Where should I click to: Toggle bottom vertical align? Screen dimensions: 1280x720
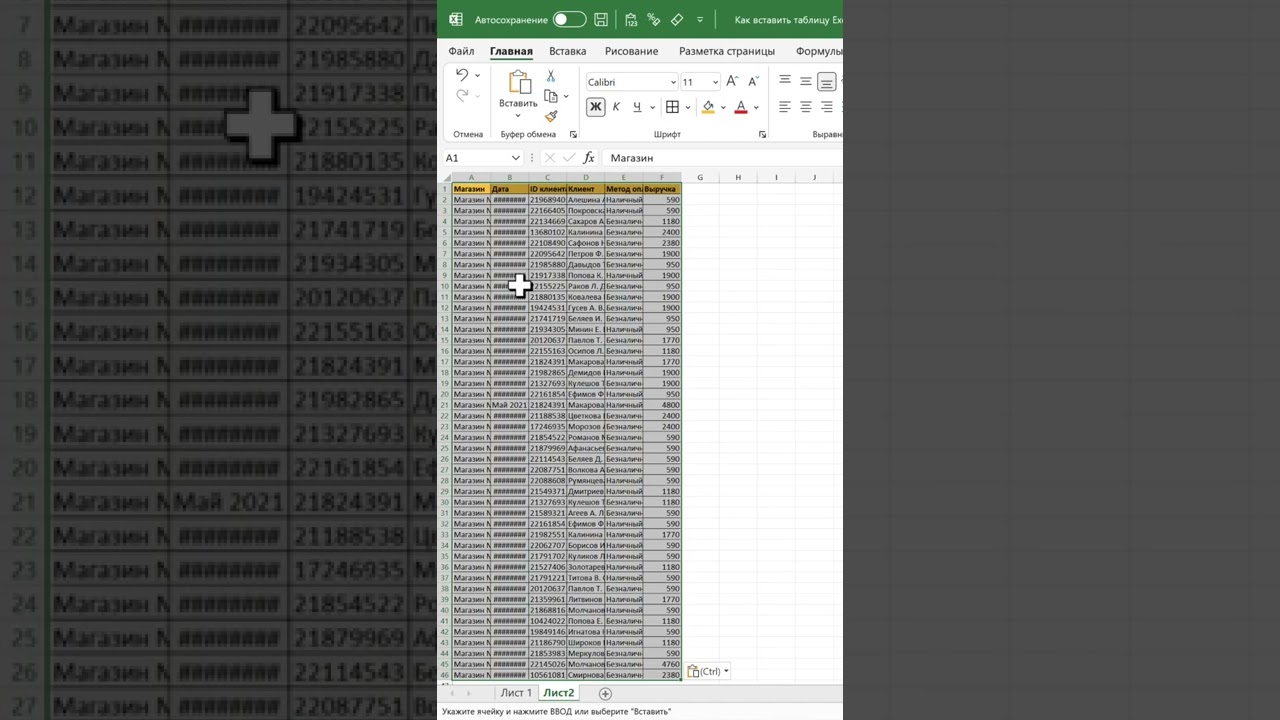point(827,81)
